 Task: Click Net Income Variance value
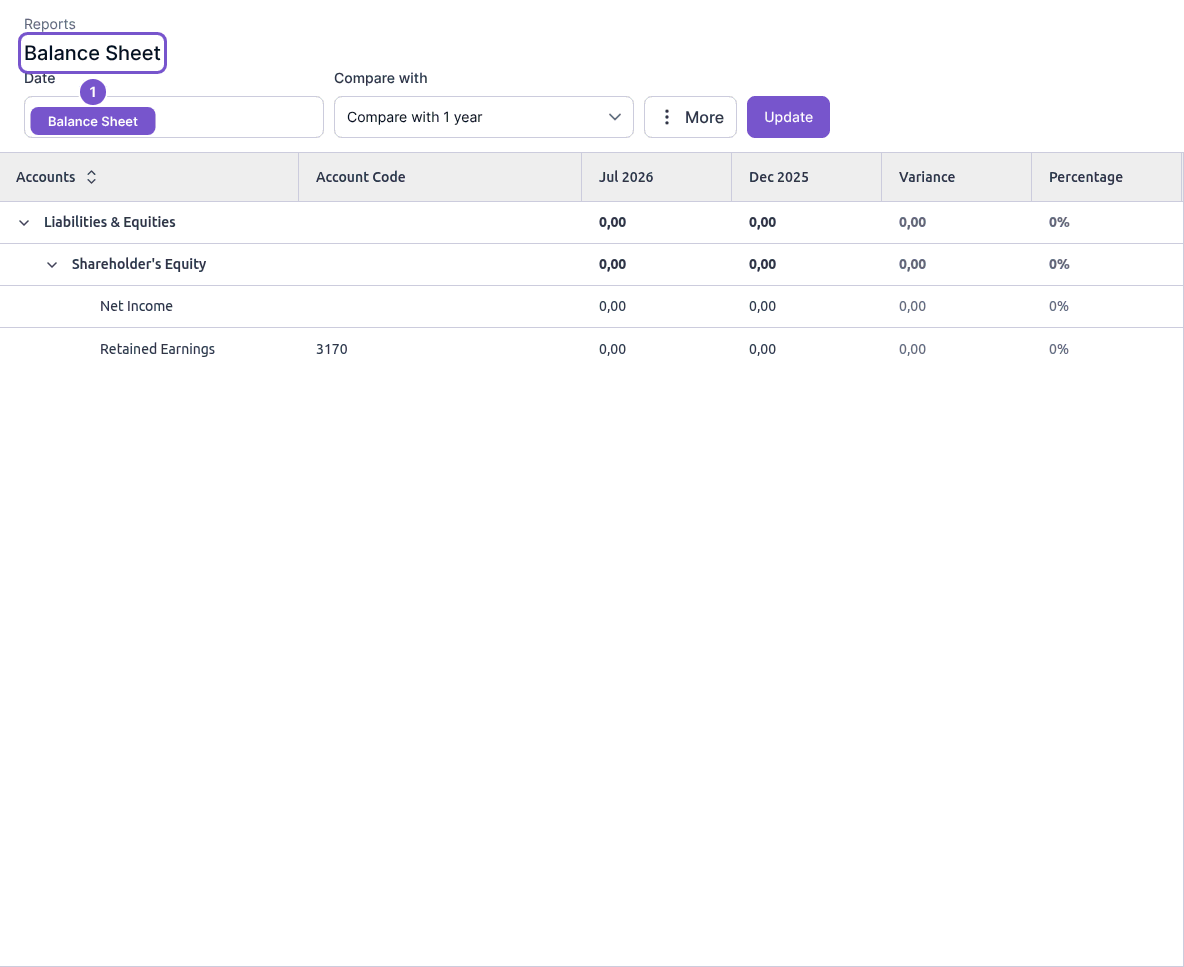pyautogui.click(x=912, y=306)
